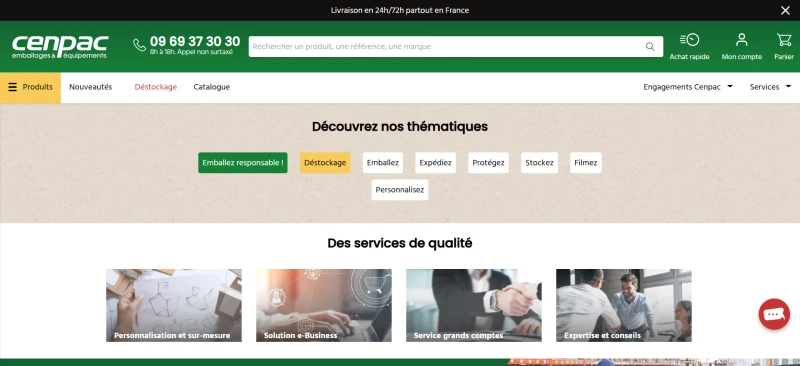Open the live chat bubble

pos(774,314)
